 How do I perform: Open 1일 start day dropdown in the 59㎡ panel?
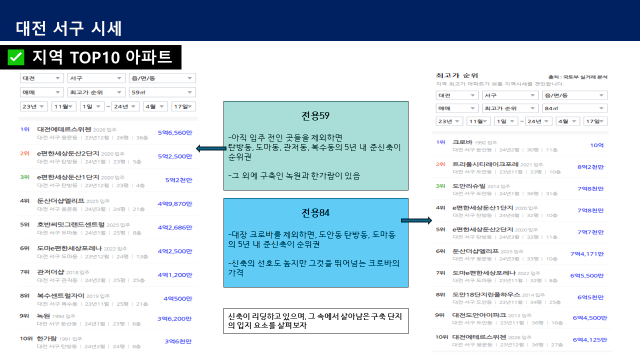tap(92, 107)
